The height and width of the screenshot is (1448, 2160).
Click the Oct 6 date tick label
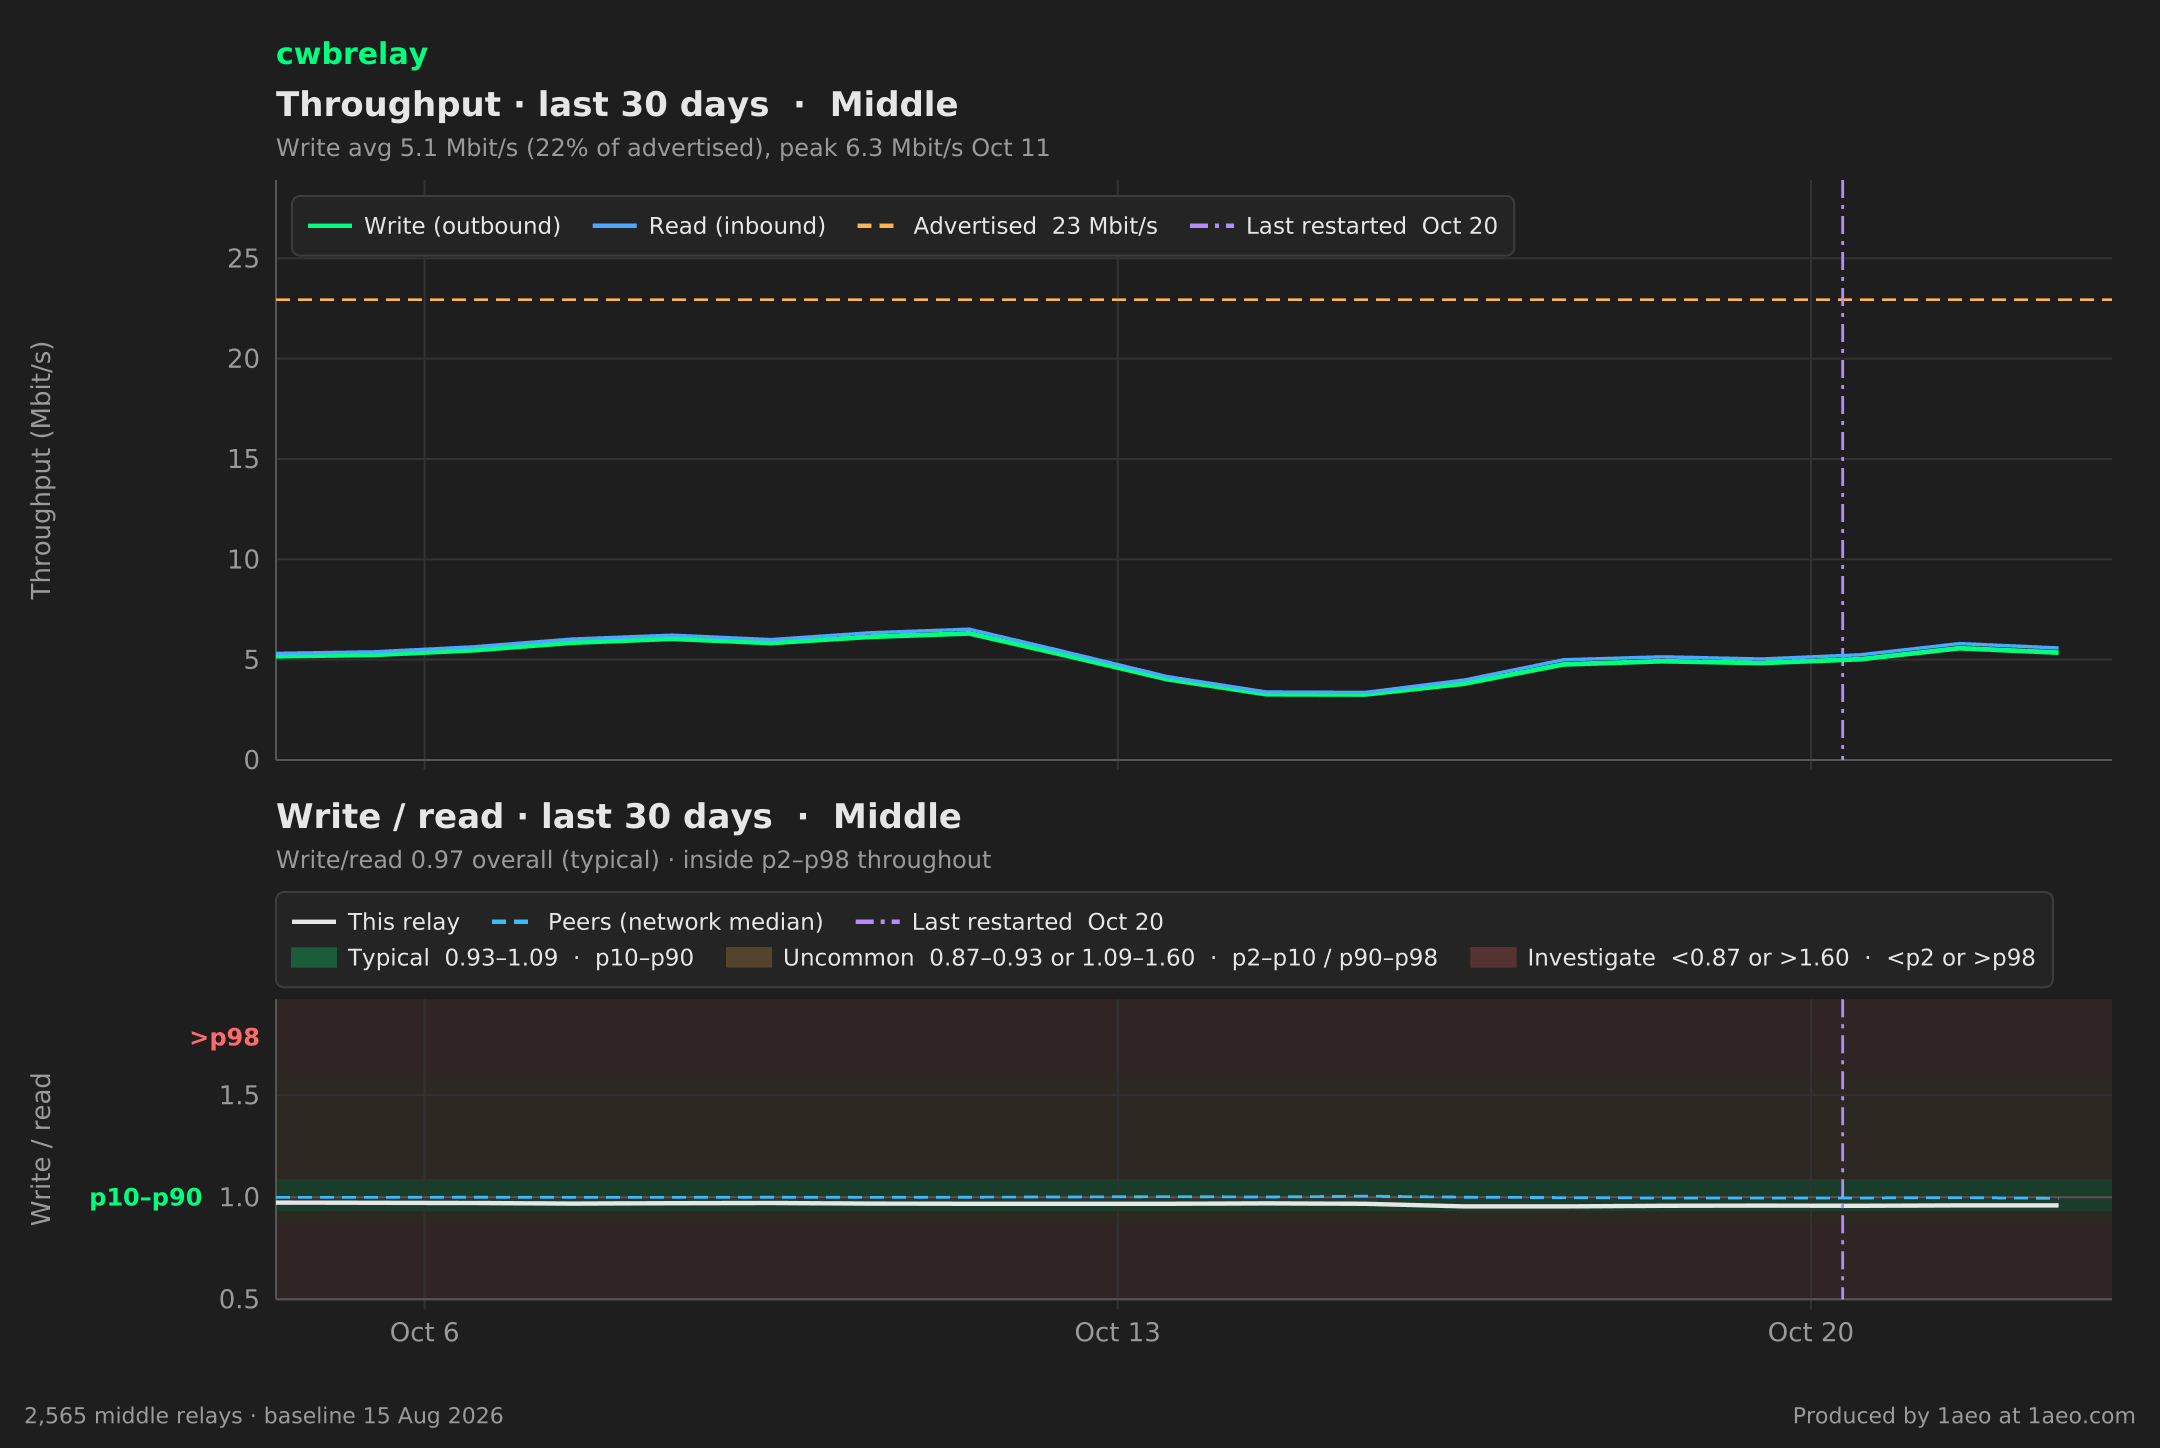424,1333
